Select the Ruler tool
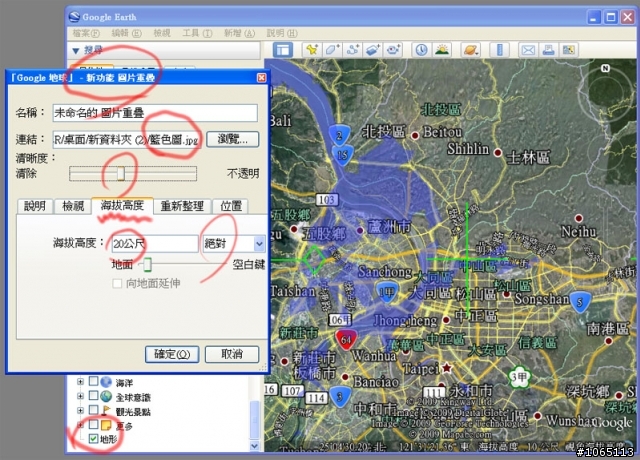Screen dimensions: 640x460 [x=499, y=50]
